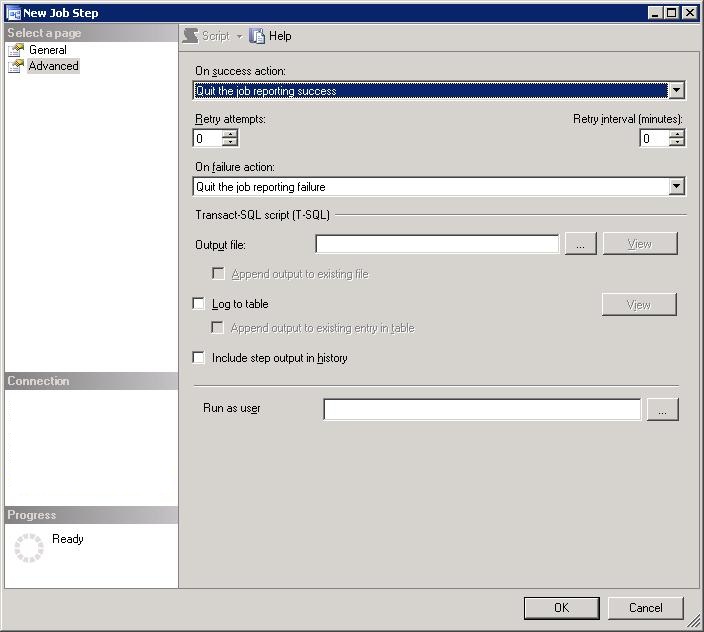The image size is (704, 632).
Task: Expand the On failure action dropdown
Action: point(676,186)
